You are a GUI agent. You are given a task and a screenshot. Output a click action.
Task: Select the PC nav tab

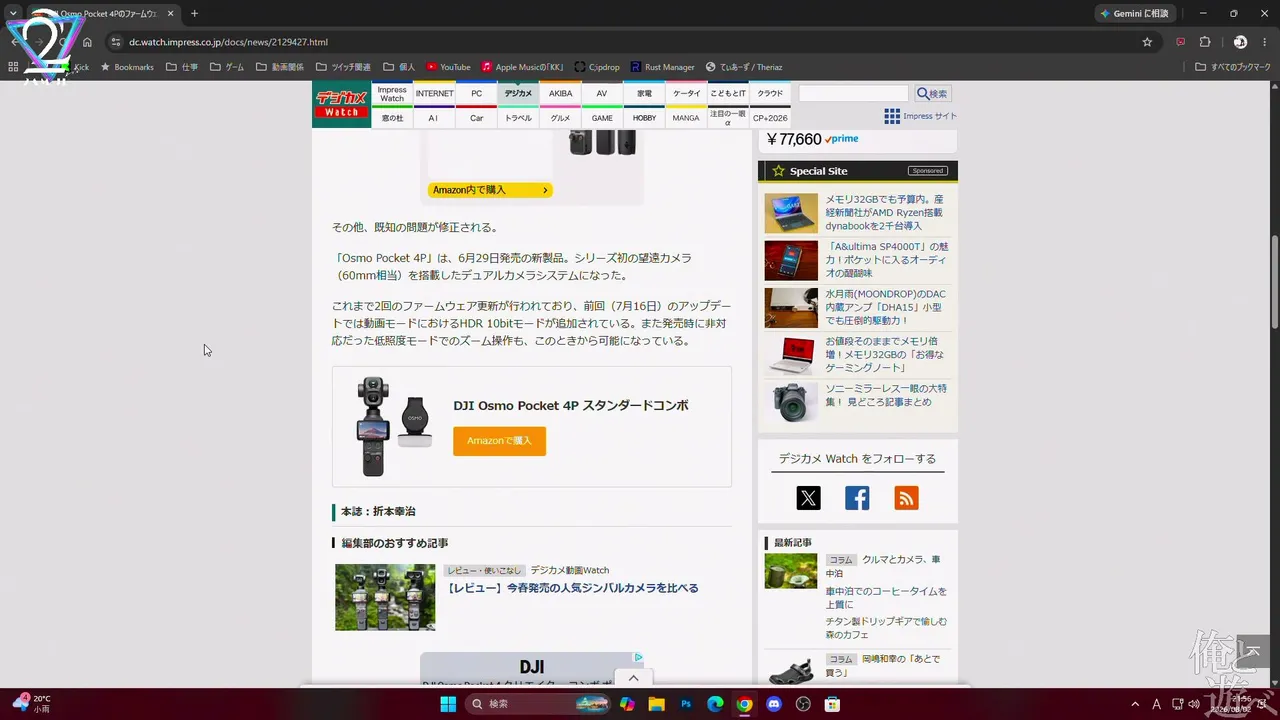[477, 93]
